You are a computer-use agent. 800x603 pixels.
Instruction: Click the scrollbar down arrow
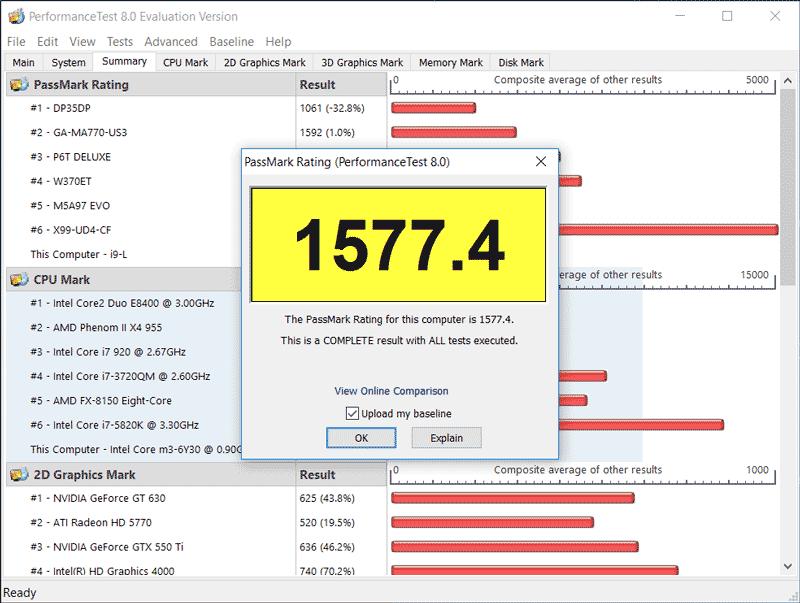tap(788, 566)
